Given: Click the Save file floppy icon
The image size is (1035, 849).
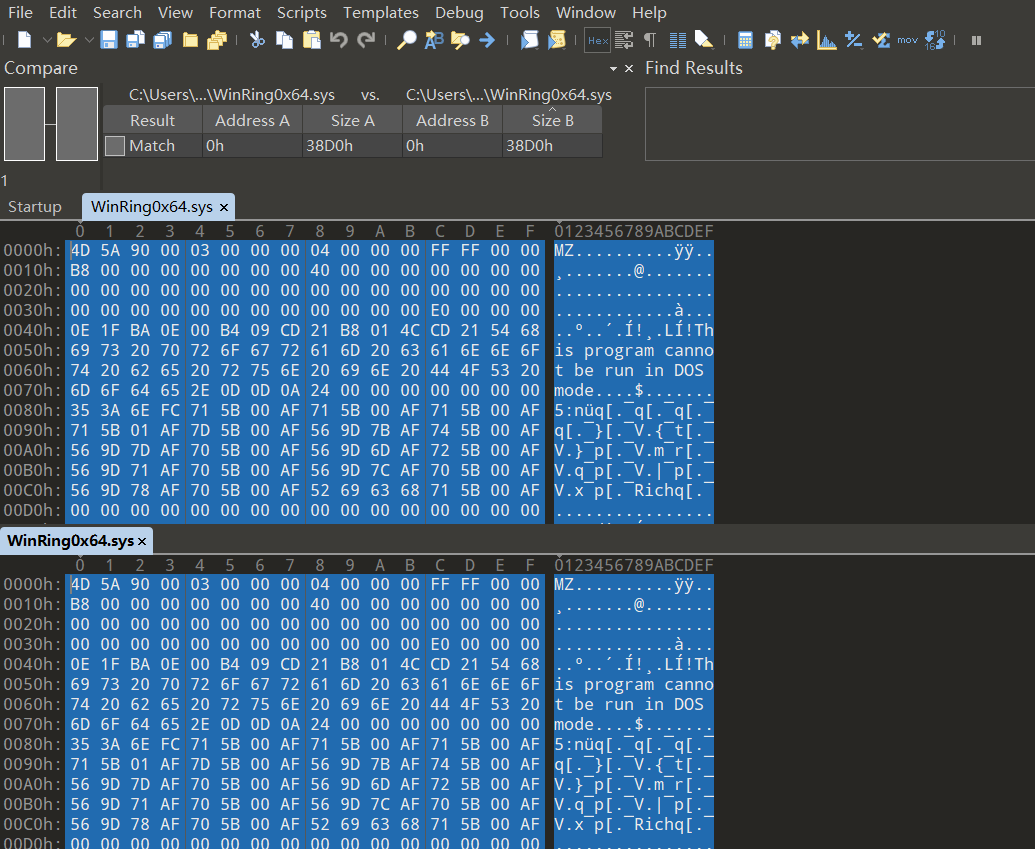Looking at the screenshot, I should point(109,40).
